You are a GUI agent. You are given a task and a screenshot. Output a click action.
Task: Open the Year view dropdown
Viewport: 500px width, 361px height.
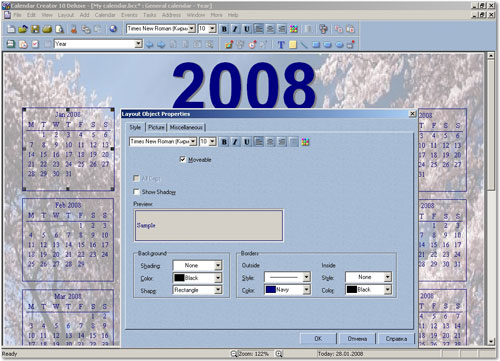click(x=138, y=44)
